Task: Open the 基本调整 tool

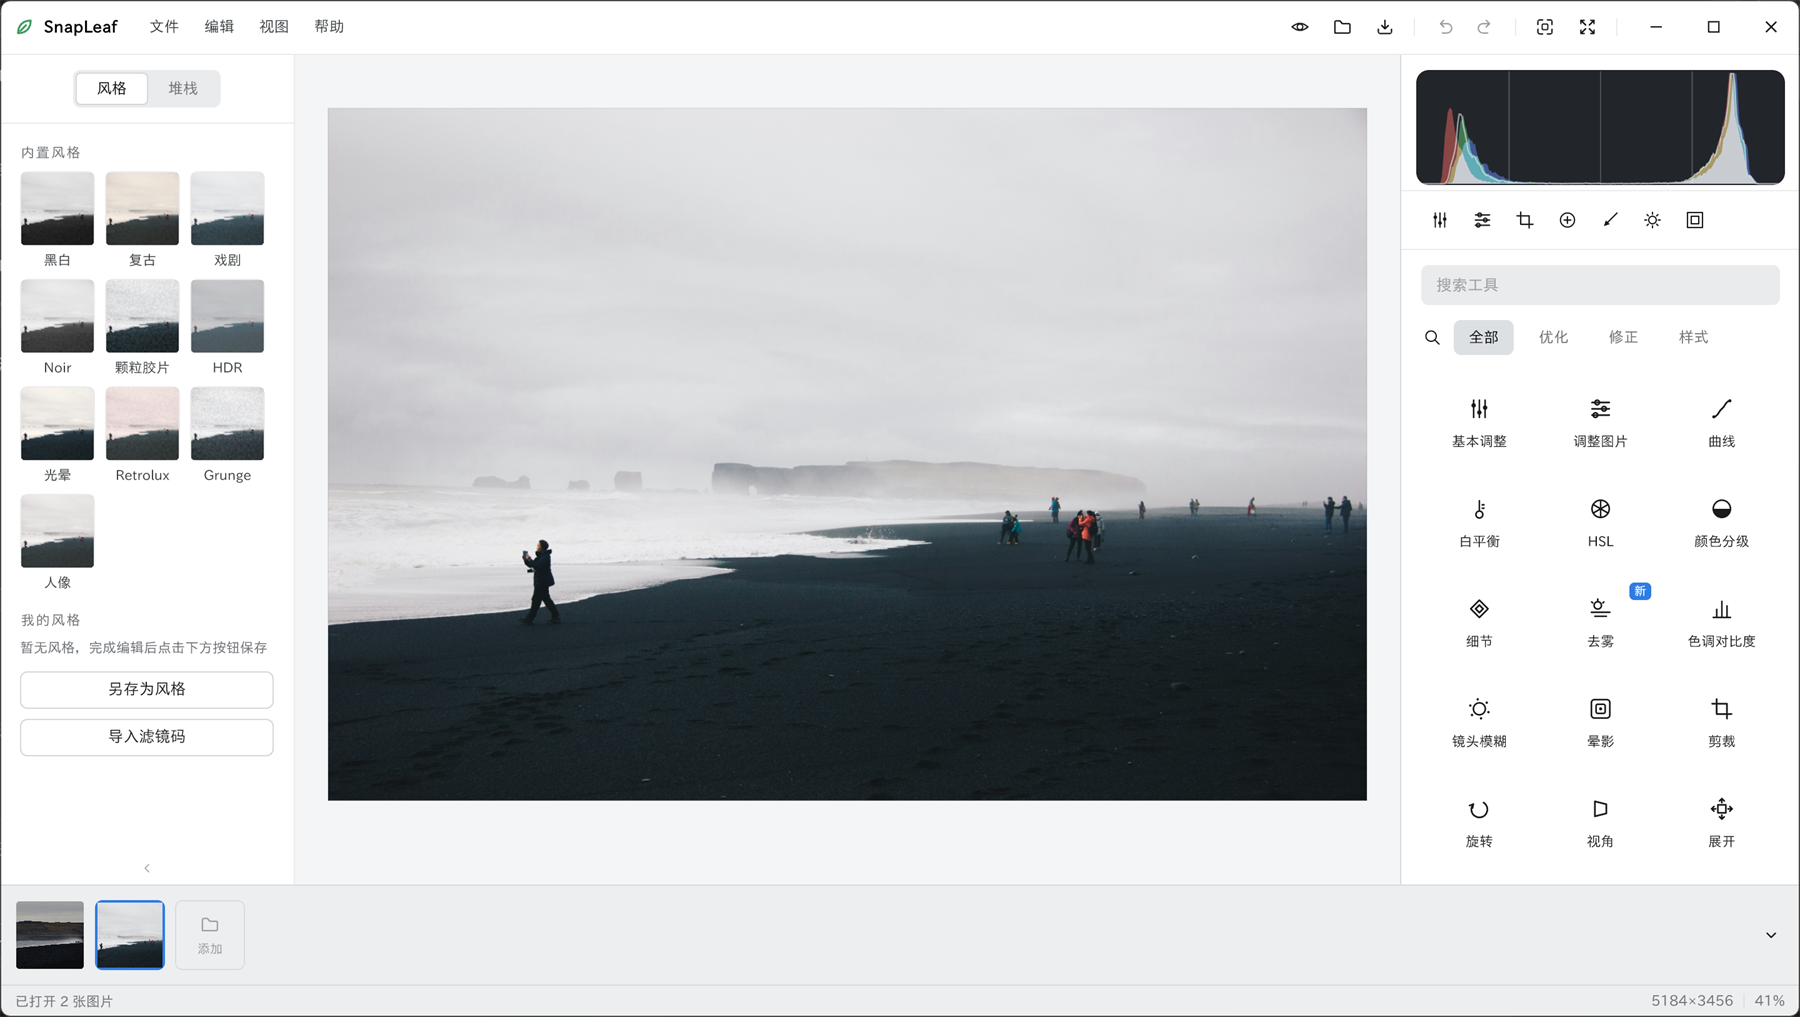Action: click(x=1479, y=423)
